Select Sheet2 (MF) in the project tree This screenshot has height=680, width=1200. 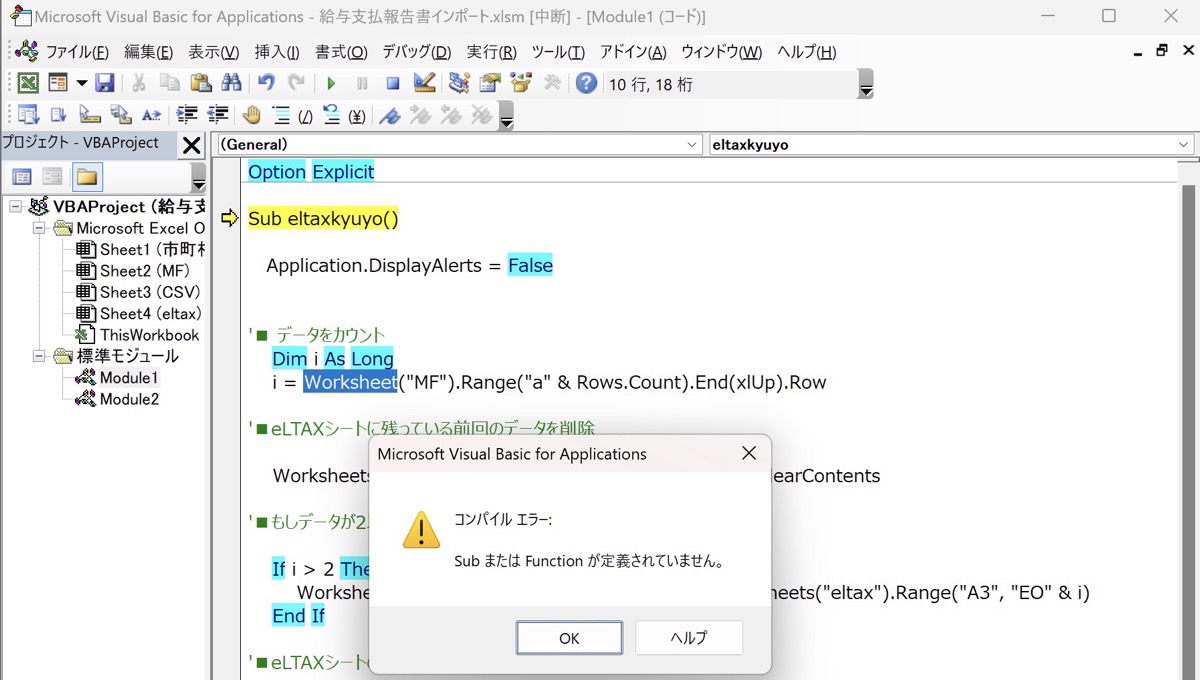144,270
